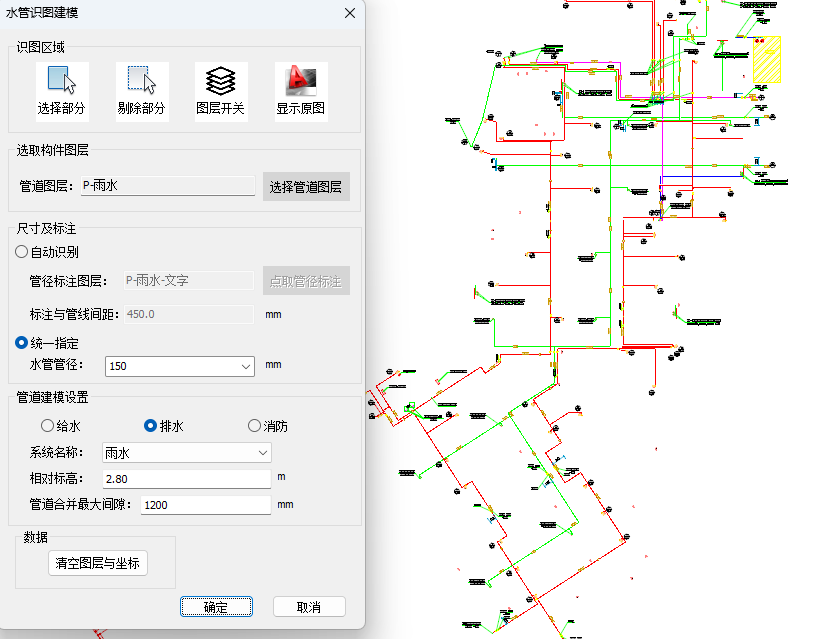Select the 统一指定 radio option
The height and width of the screenshot is (639, 835).
pyautogui.click(x=21, y=342)
